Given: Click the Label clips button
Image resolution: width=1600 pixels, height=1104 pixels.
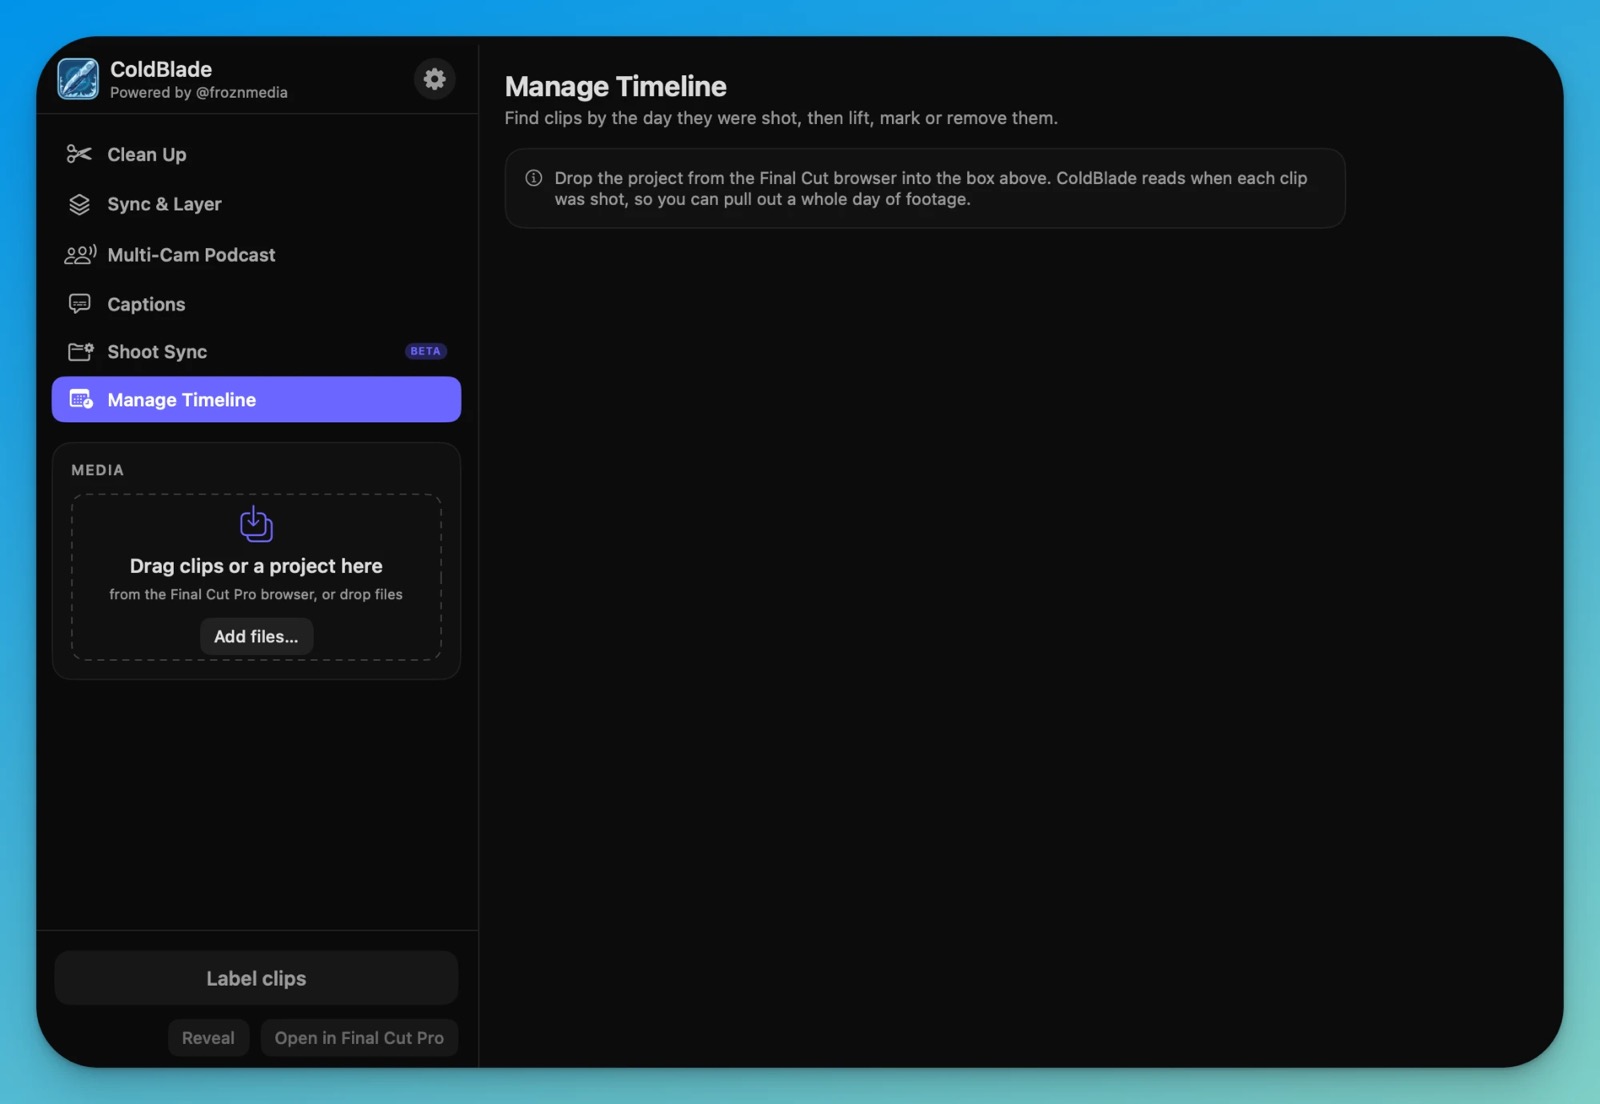Looking at the screenshot, I should pyautogui.click(x=256, y=979).
